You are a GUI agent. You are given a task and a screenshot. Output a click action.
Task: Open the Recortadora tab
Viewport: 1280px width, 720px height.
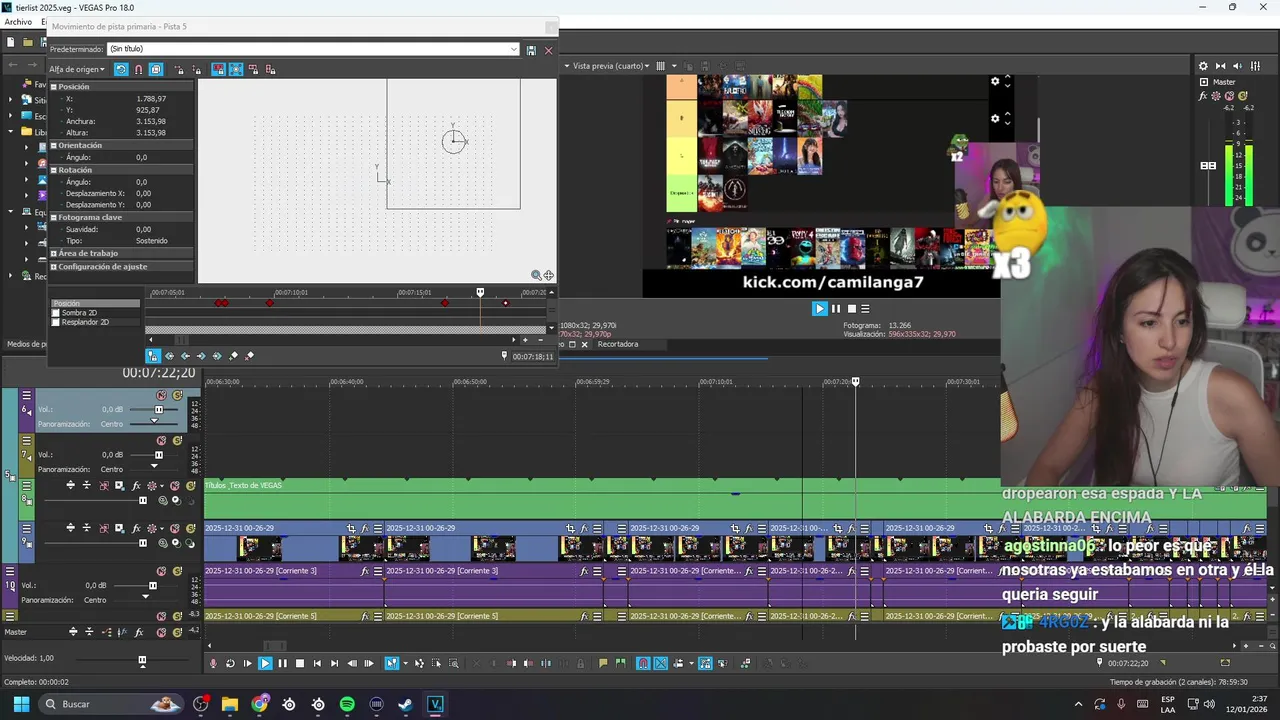tap(617, 344)
